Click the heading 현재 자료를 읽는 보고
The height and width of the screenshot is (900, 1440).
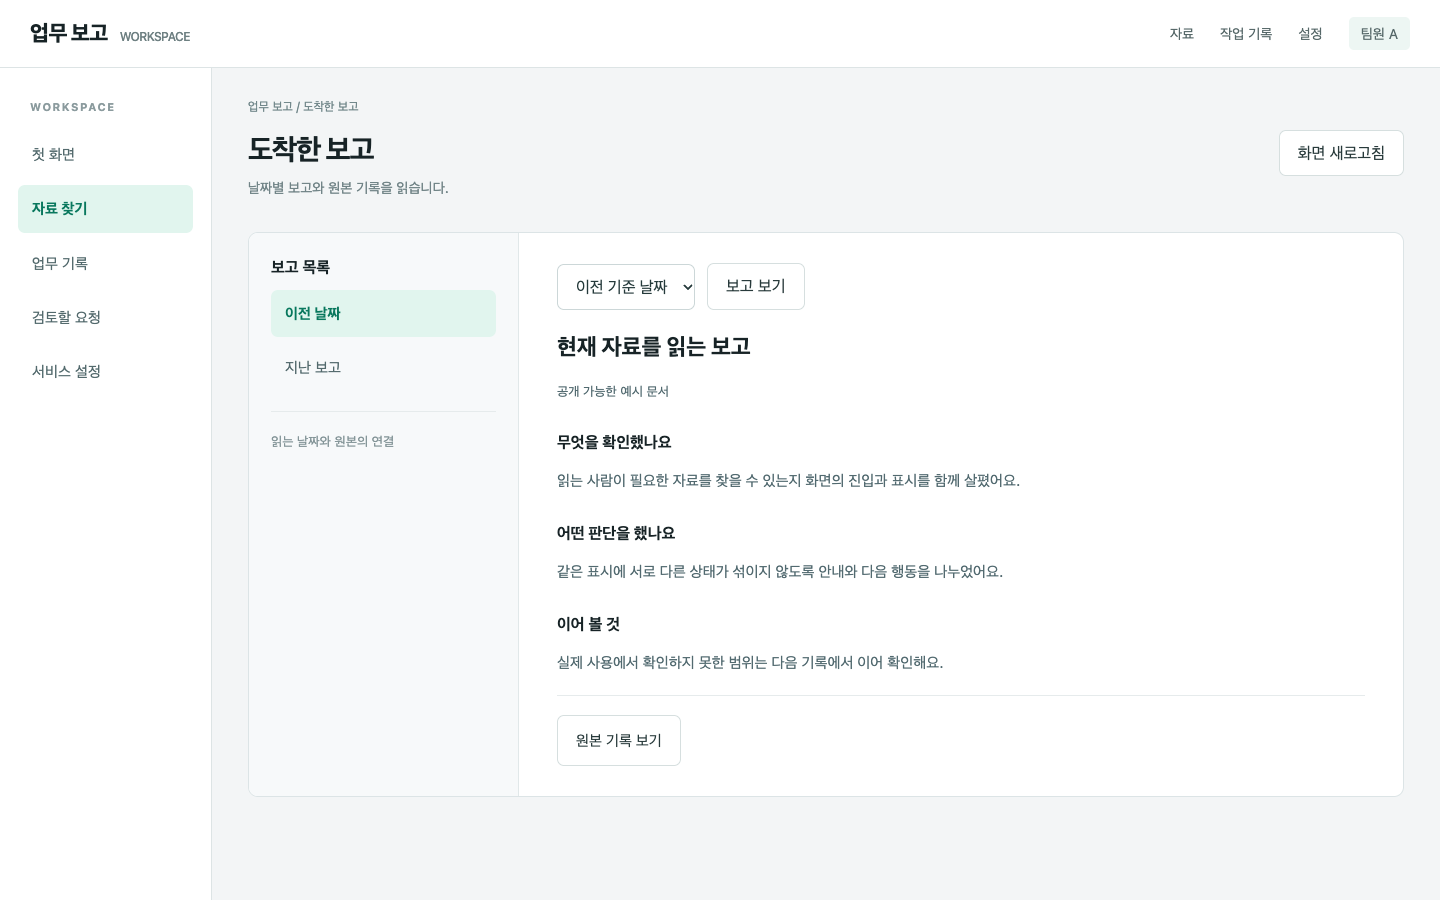(x=654, y=346)
